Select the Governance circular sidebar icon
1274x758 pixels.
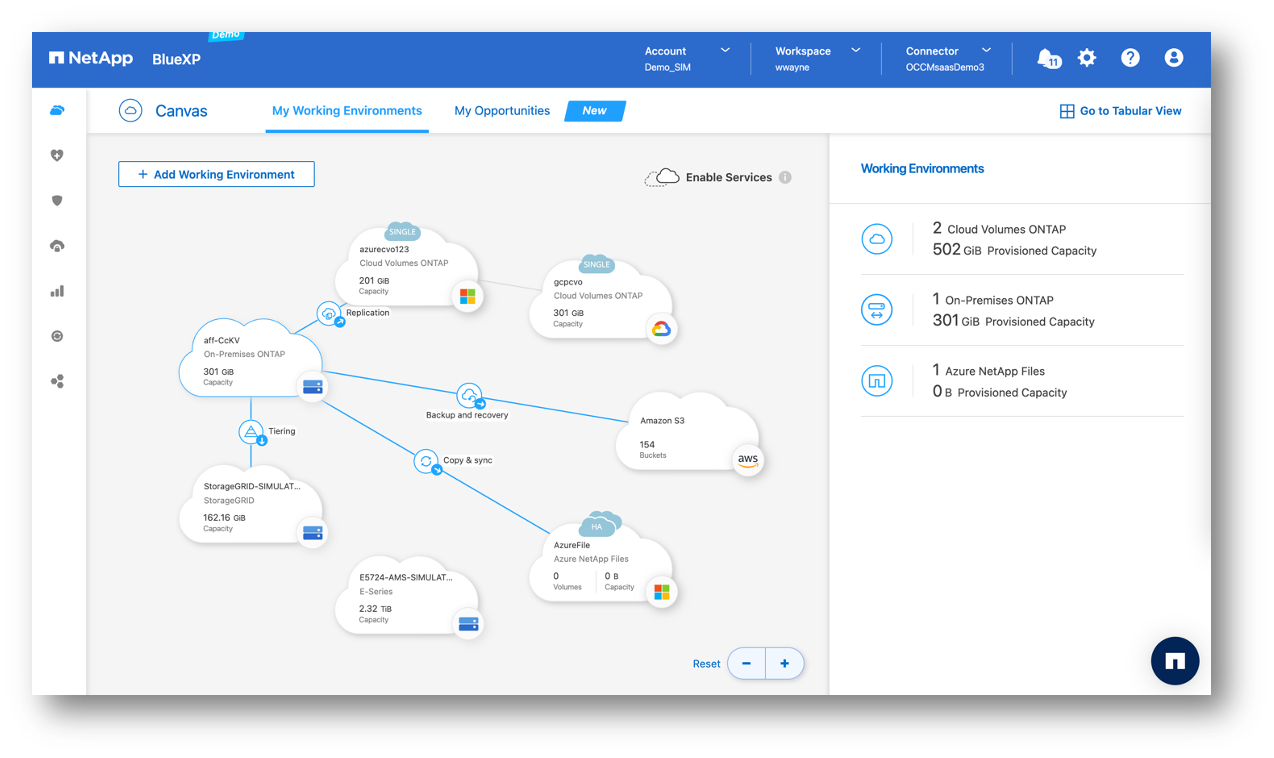(58, 336)
